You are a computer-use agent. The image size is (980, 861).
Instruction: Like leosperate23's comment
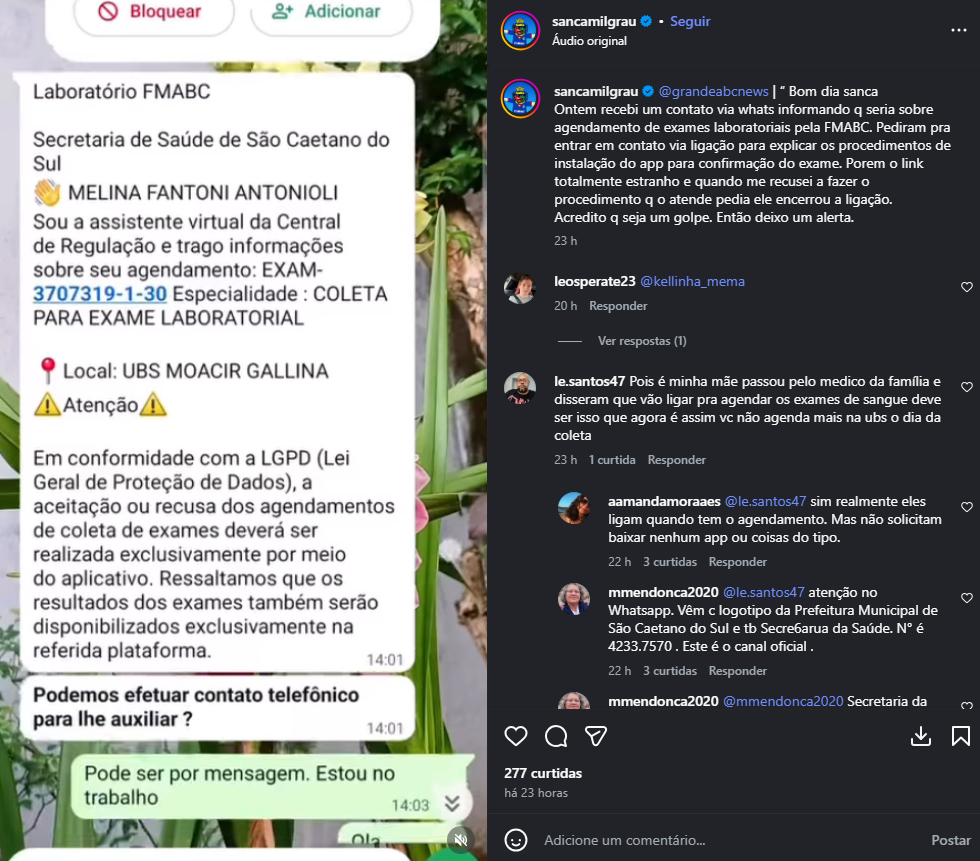pyautogui.click(x=966, y=287)
